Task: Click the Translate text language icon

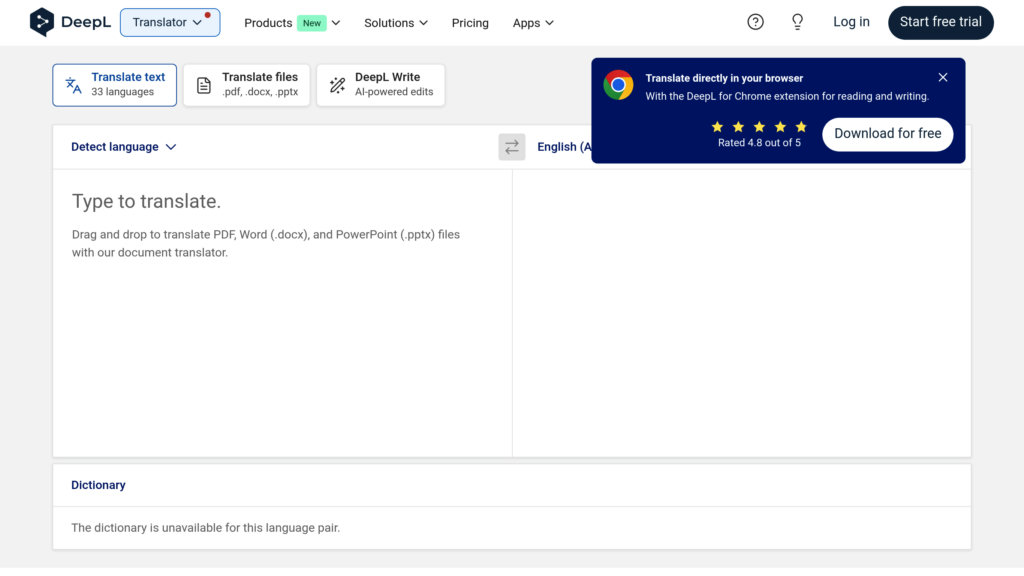Action: click(x=73, y=85)
